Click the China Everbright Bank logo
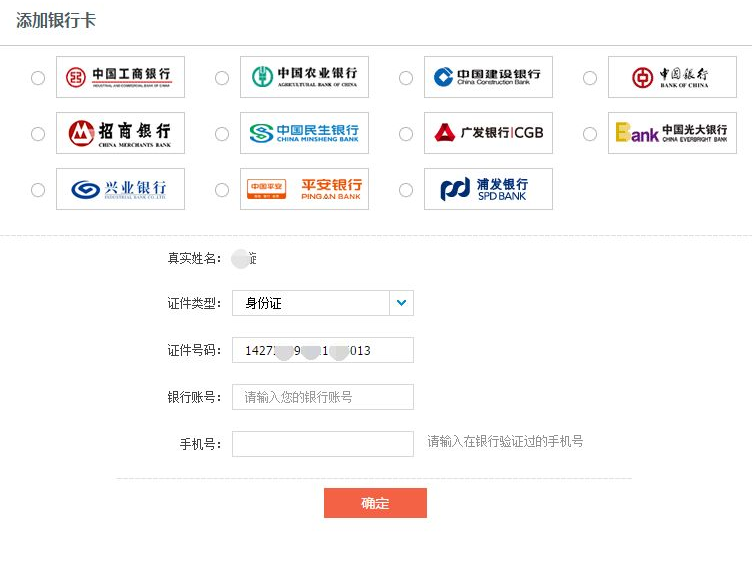The height and width of the screenshot is (569, 752). (x=672, y=133)
